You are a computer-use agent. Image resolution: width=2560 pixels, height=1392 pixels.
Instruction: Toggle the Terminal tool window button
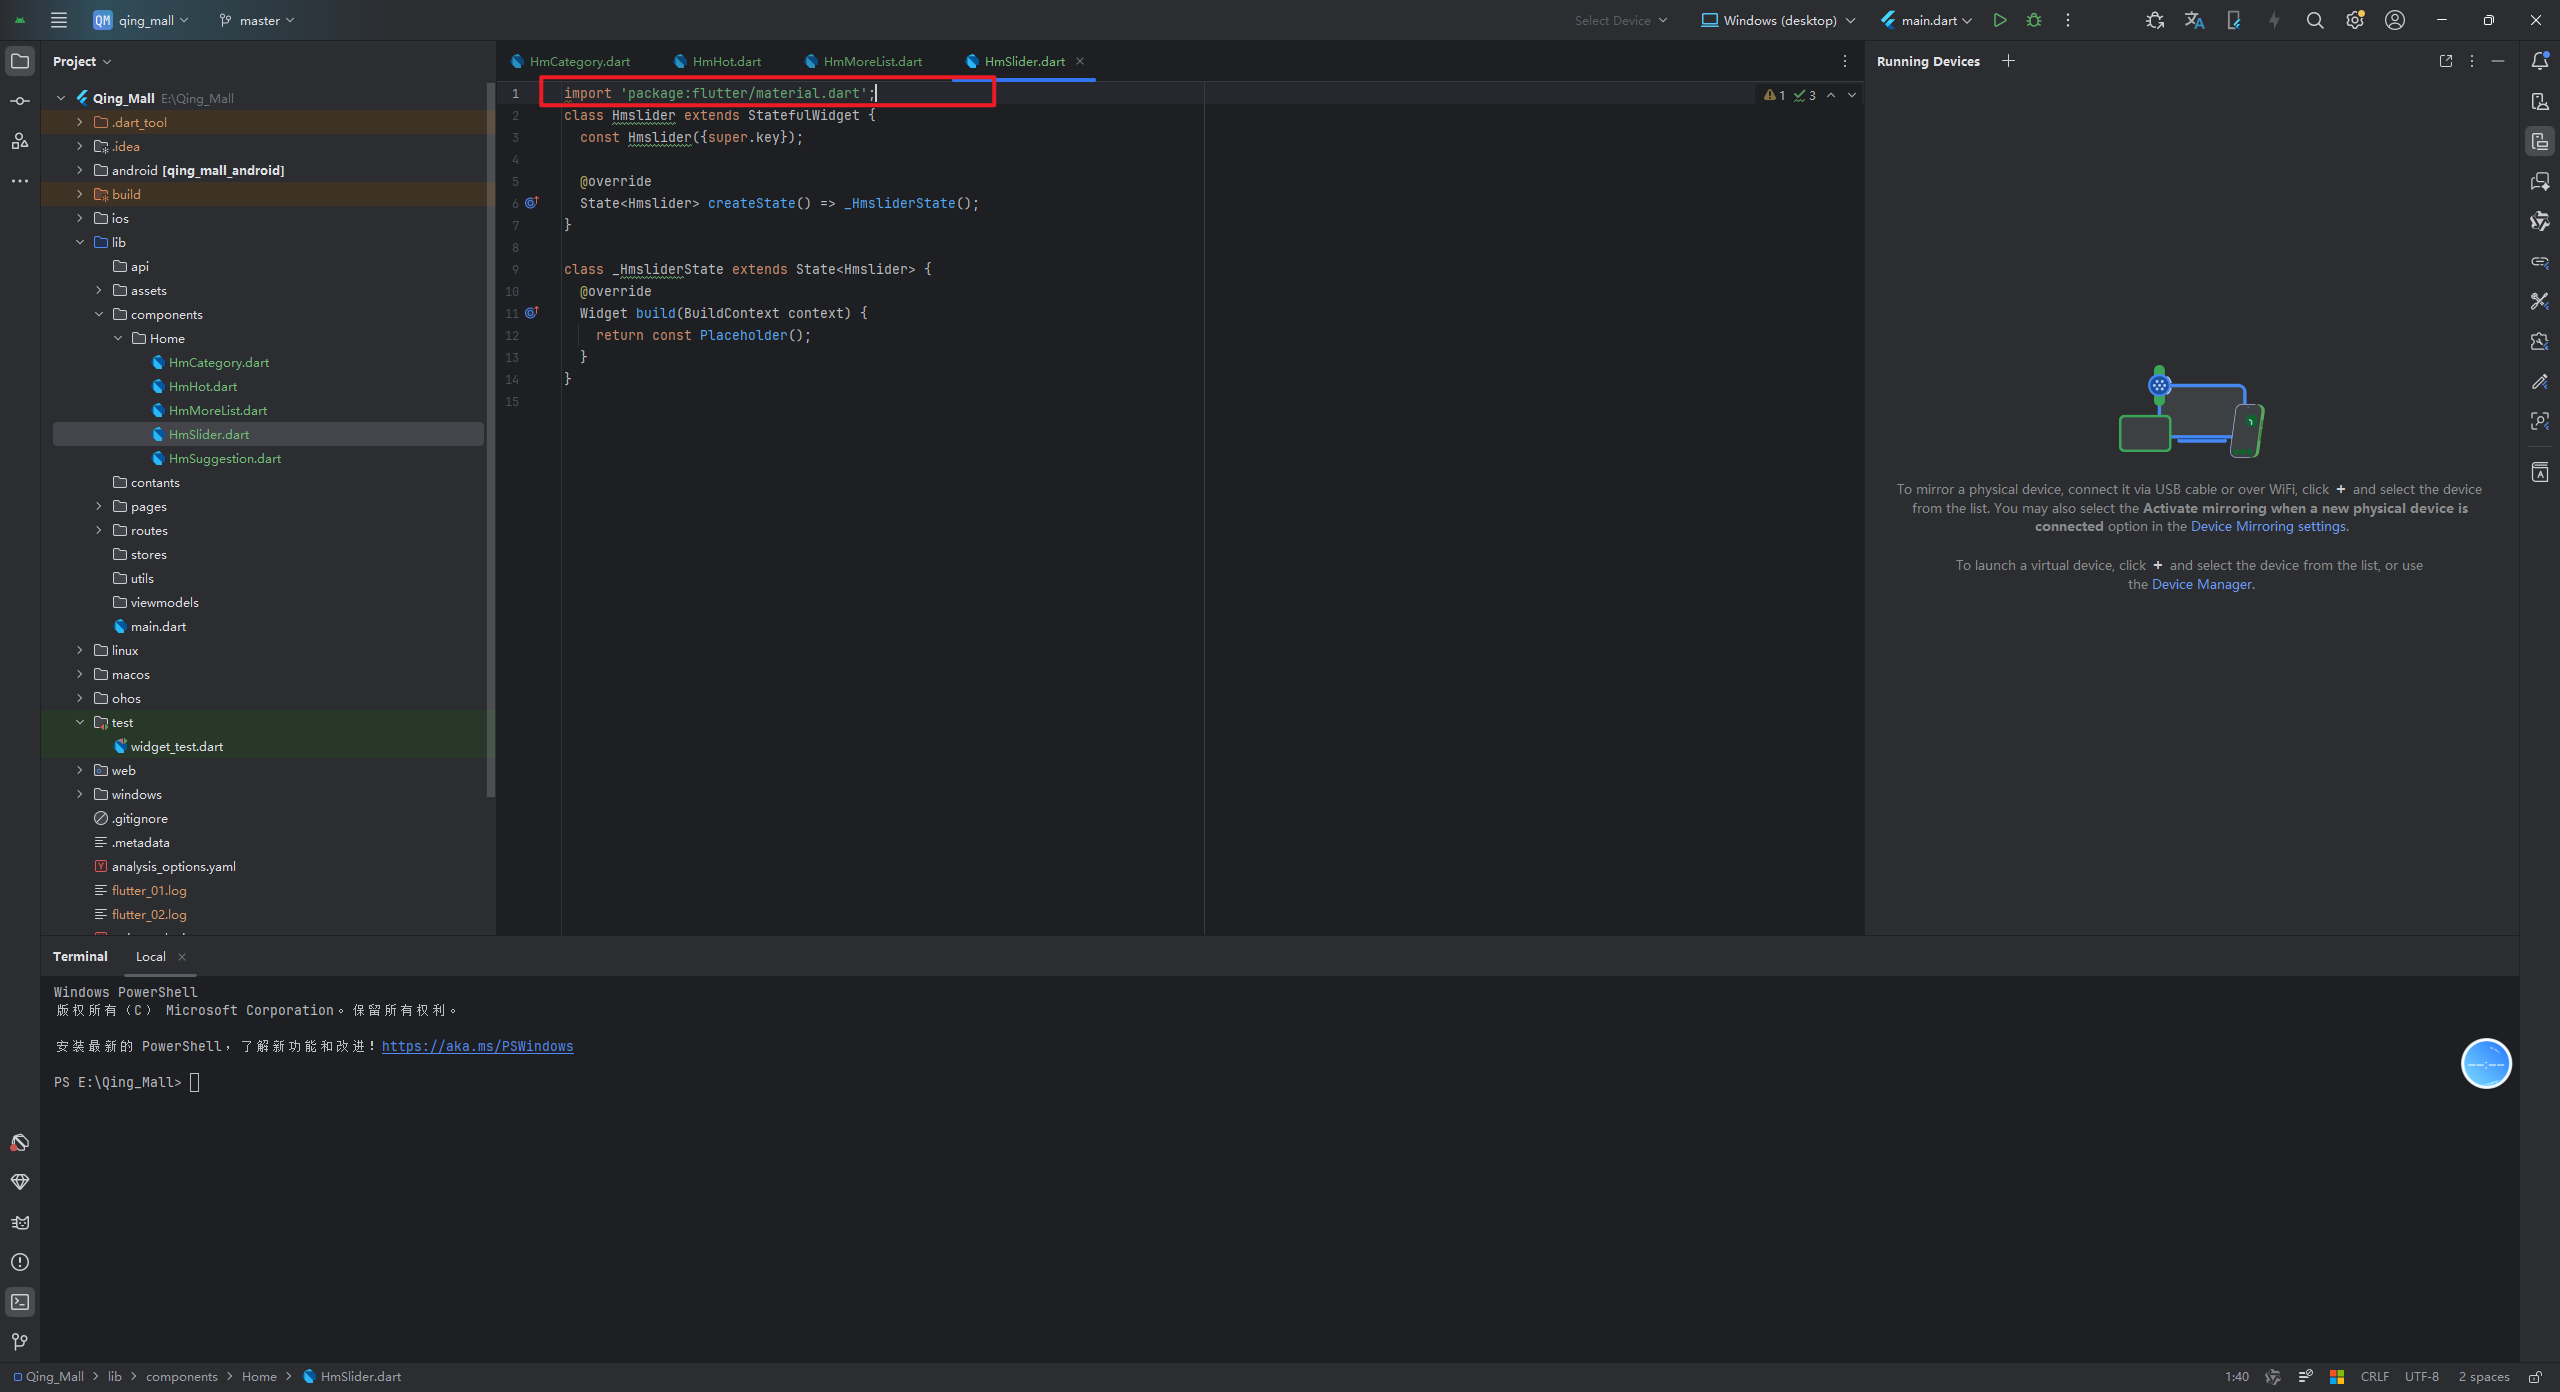(x=19, y=1302)
